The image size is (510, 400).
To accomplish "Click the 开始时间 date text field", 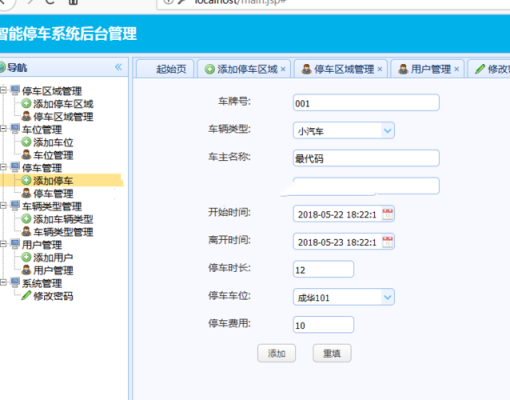I will coord(337,214).
